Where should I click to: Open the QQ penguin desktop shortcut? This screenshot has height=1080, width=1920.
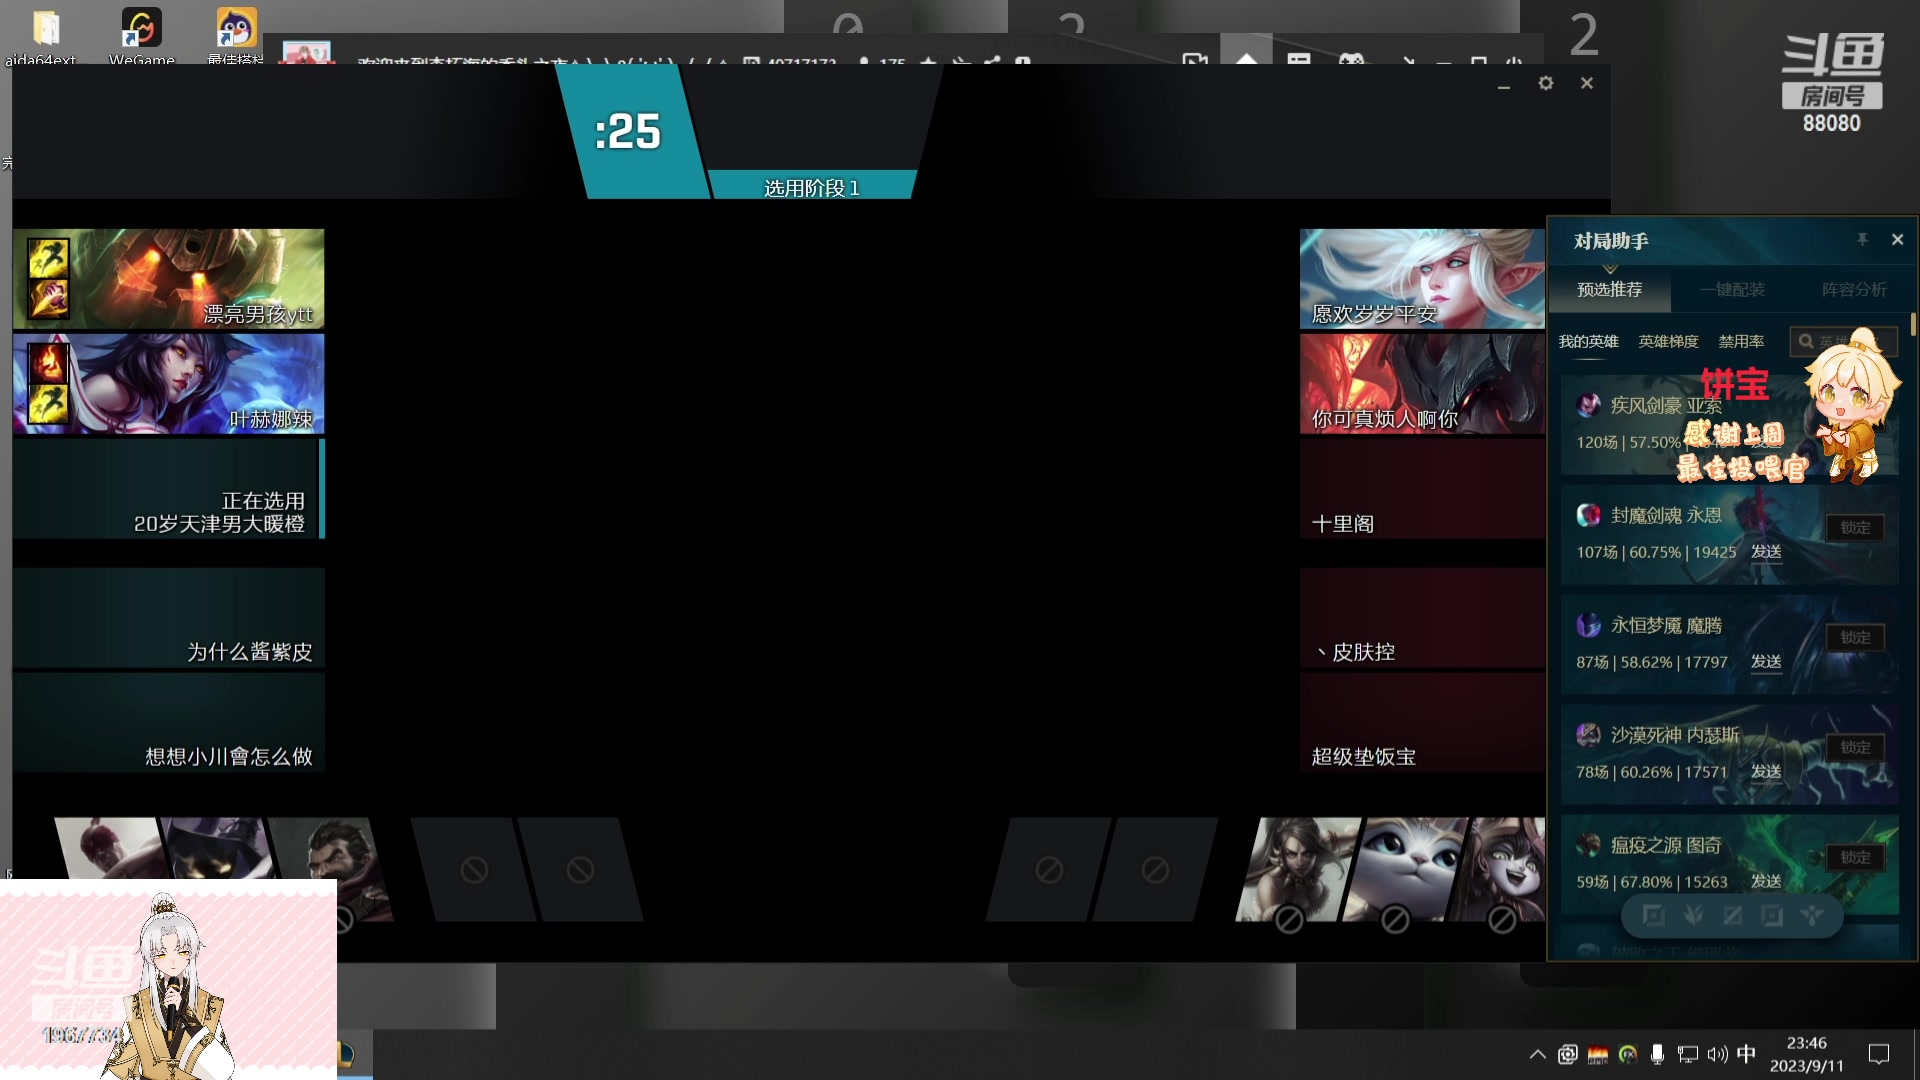(236, 34)
